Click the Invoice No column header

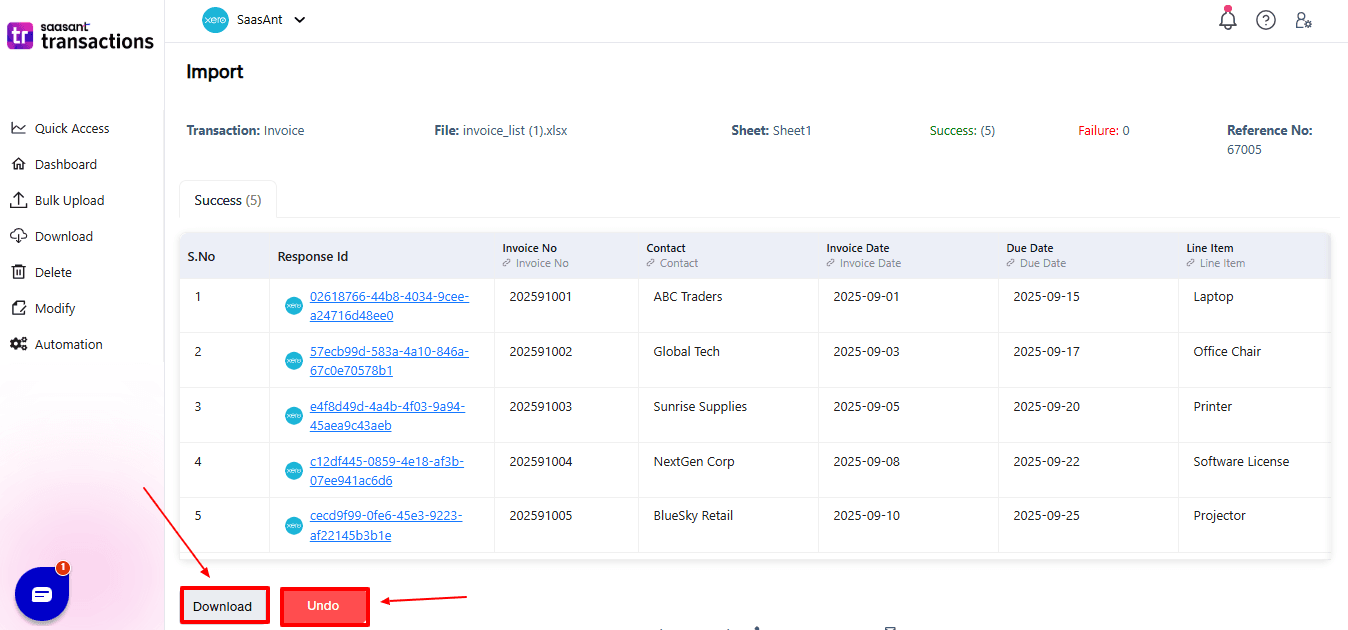coord(530,248)
